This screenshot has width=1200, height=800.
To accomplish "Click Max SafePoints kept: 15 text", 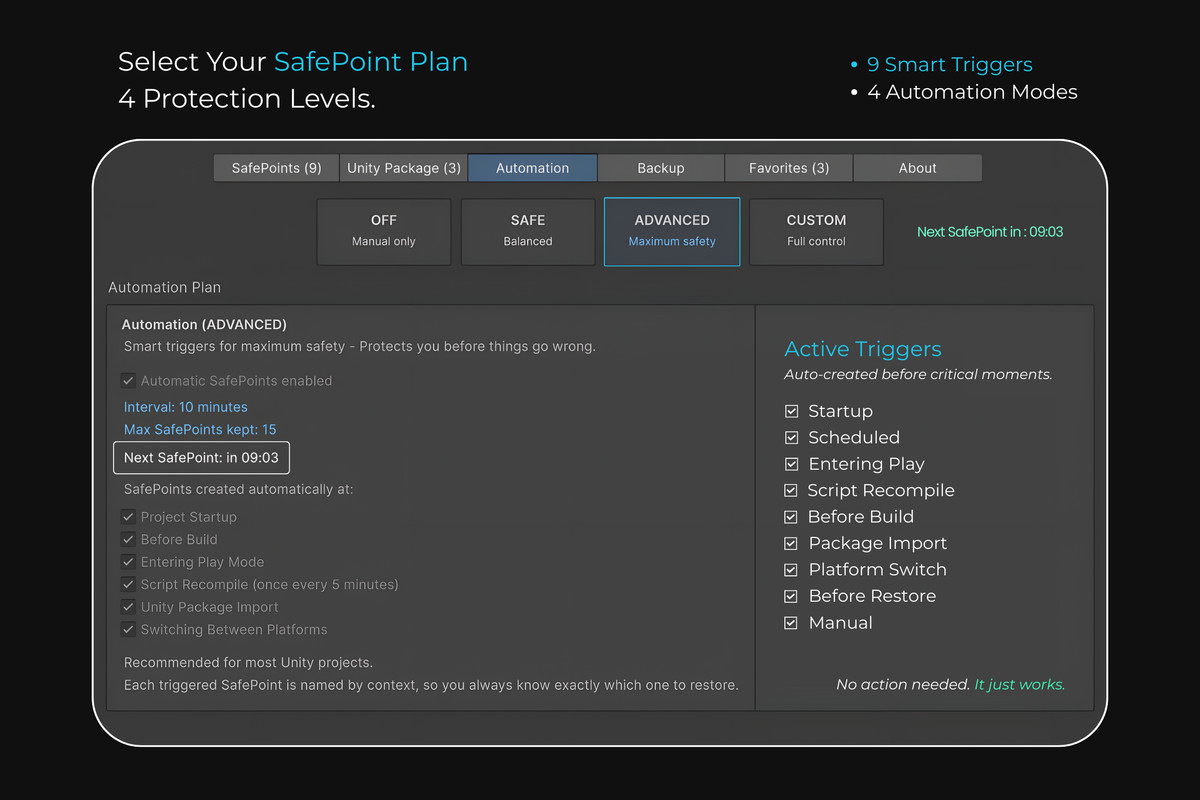I will pyautogui.click(x=200, y=430).
